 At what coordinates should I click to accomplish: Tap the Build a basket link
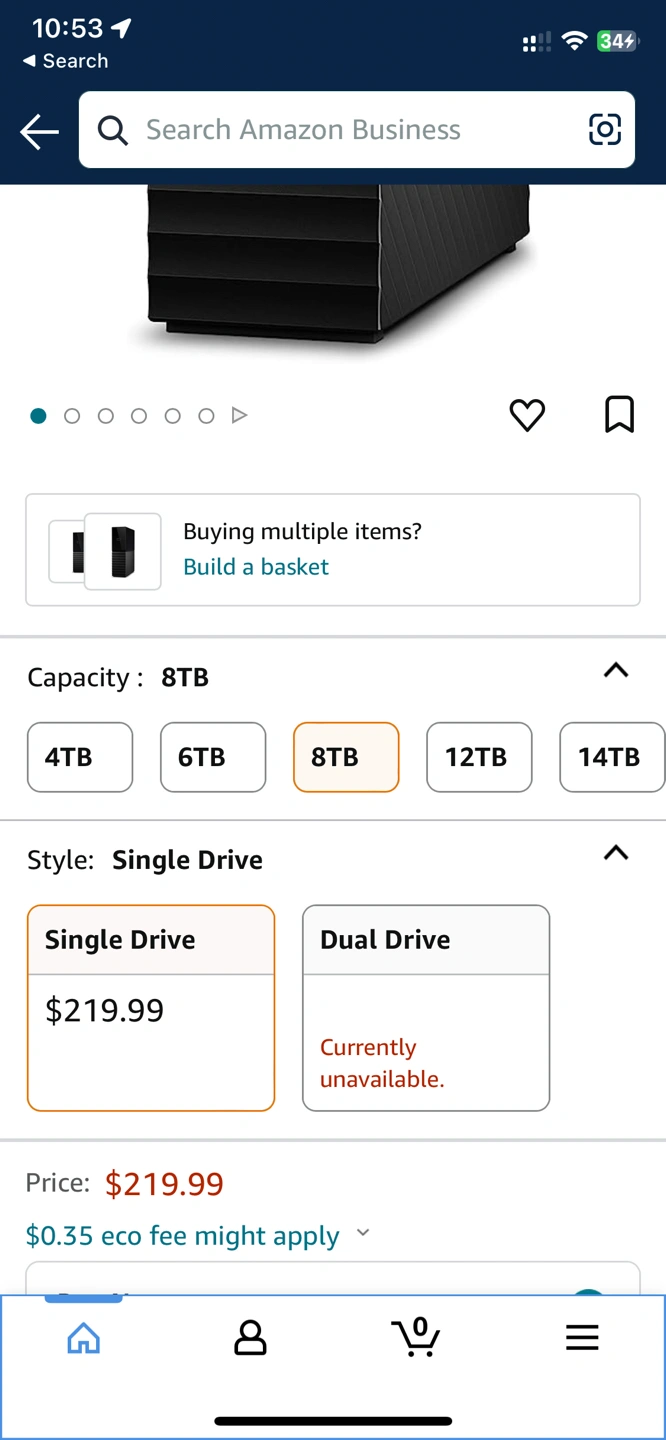pos(256,567)
